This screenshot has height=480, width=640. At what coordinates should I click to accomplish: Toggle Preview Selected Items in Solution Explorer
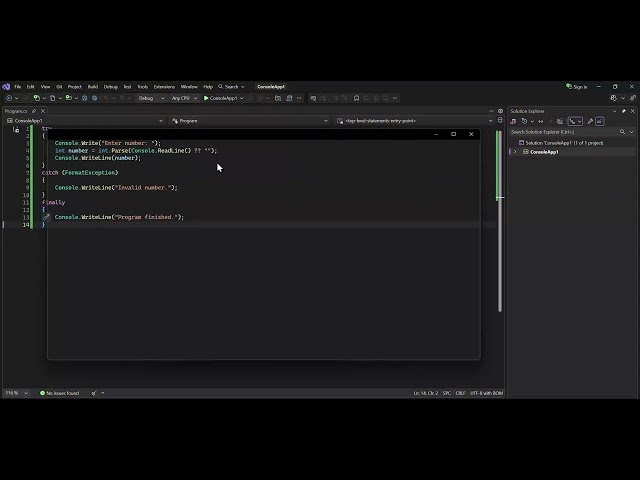coord(600,121)
